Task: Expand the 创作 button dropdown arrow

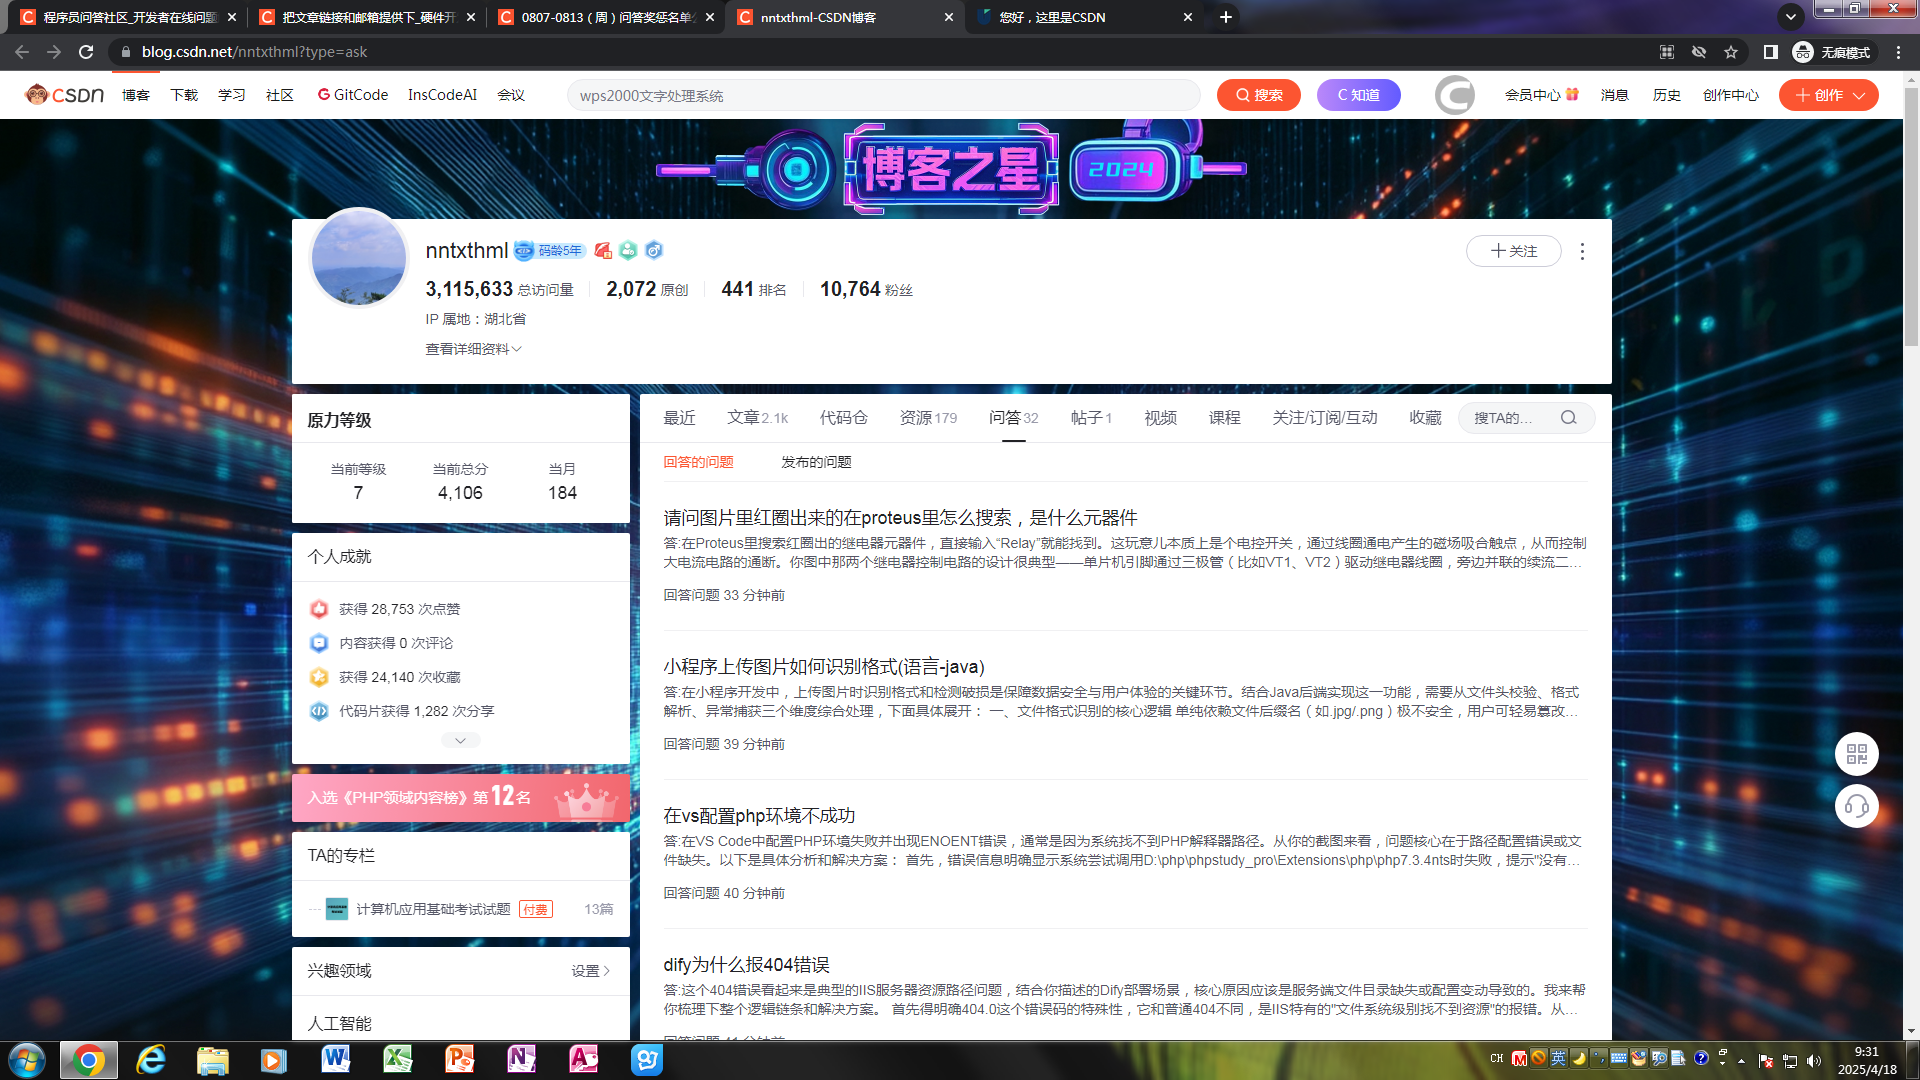Action: pyautogui.click(x=1859, y=95)
